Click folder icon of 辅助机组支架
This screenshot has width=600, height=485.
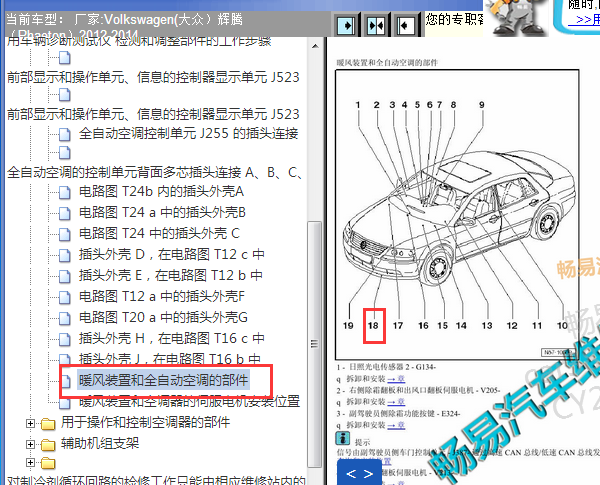coord(48,444)
